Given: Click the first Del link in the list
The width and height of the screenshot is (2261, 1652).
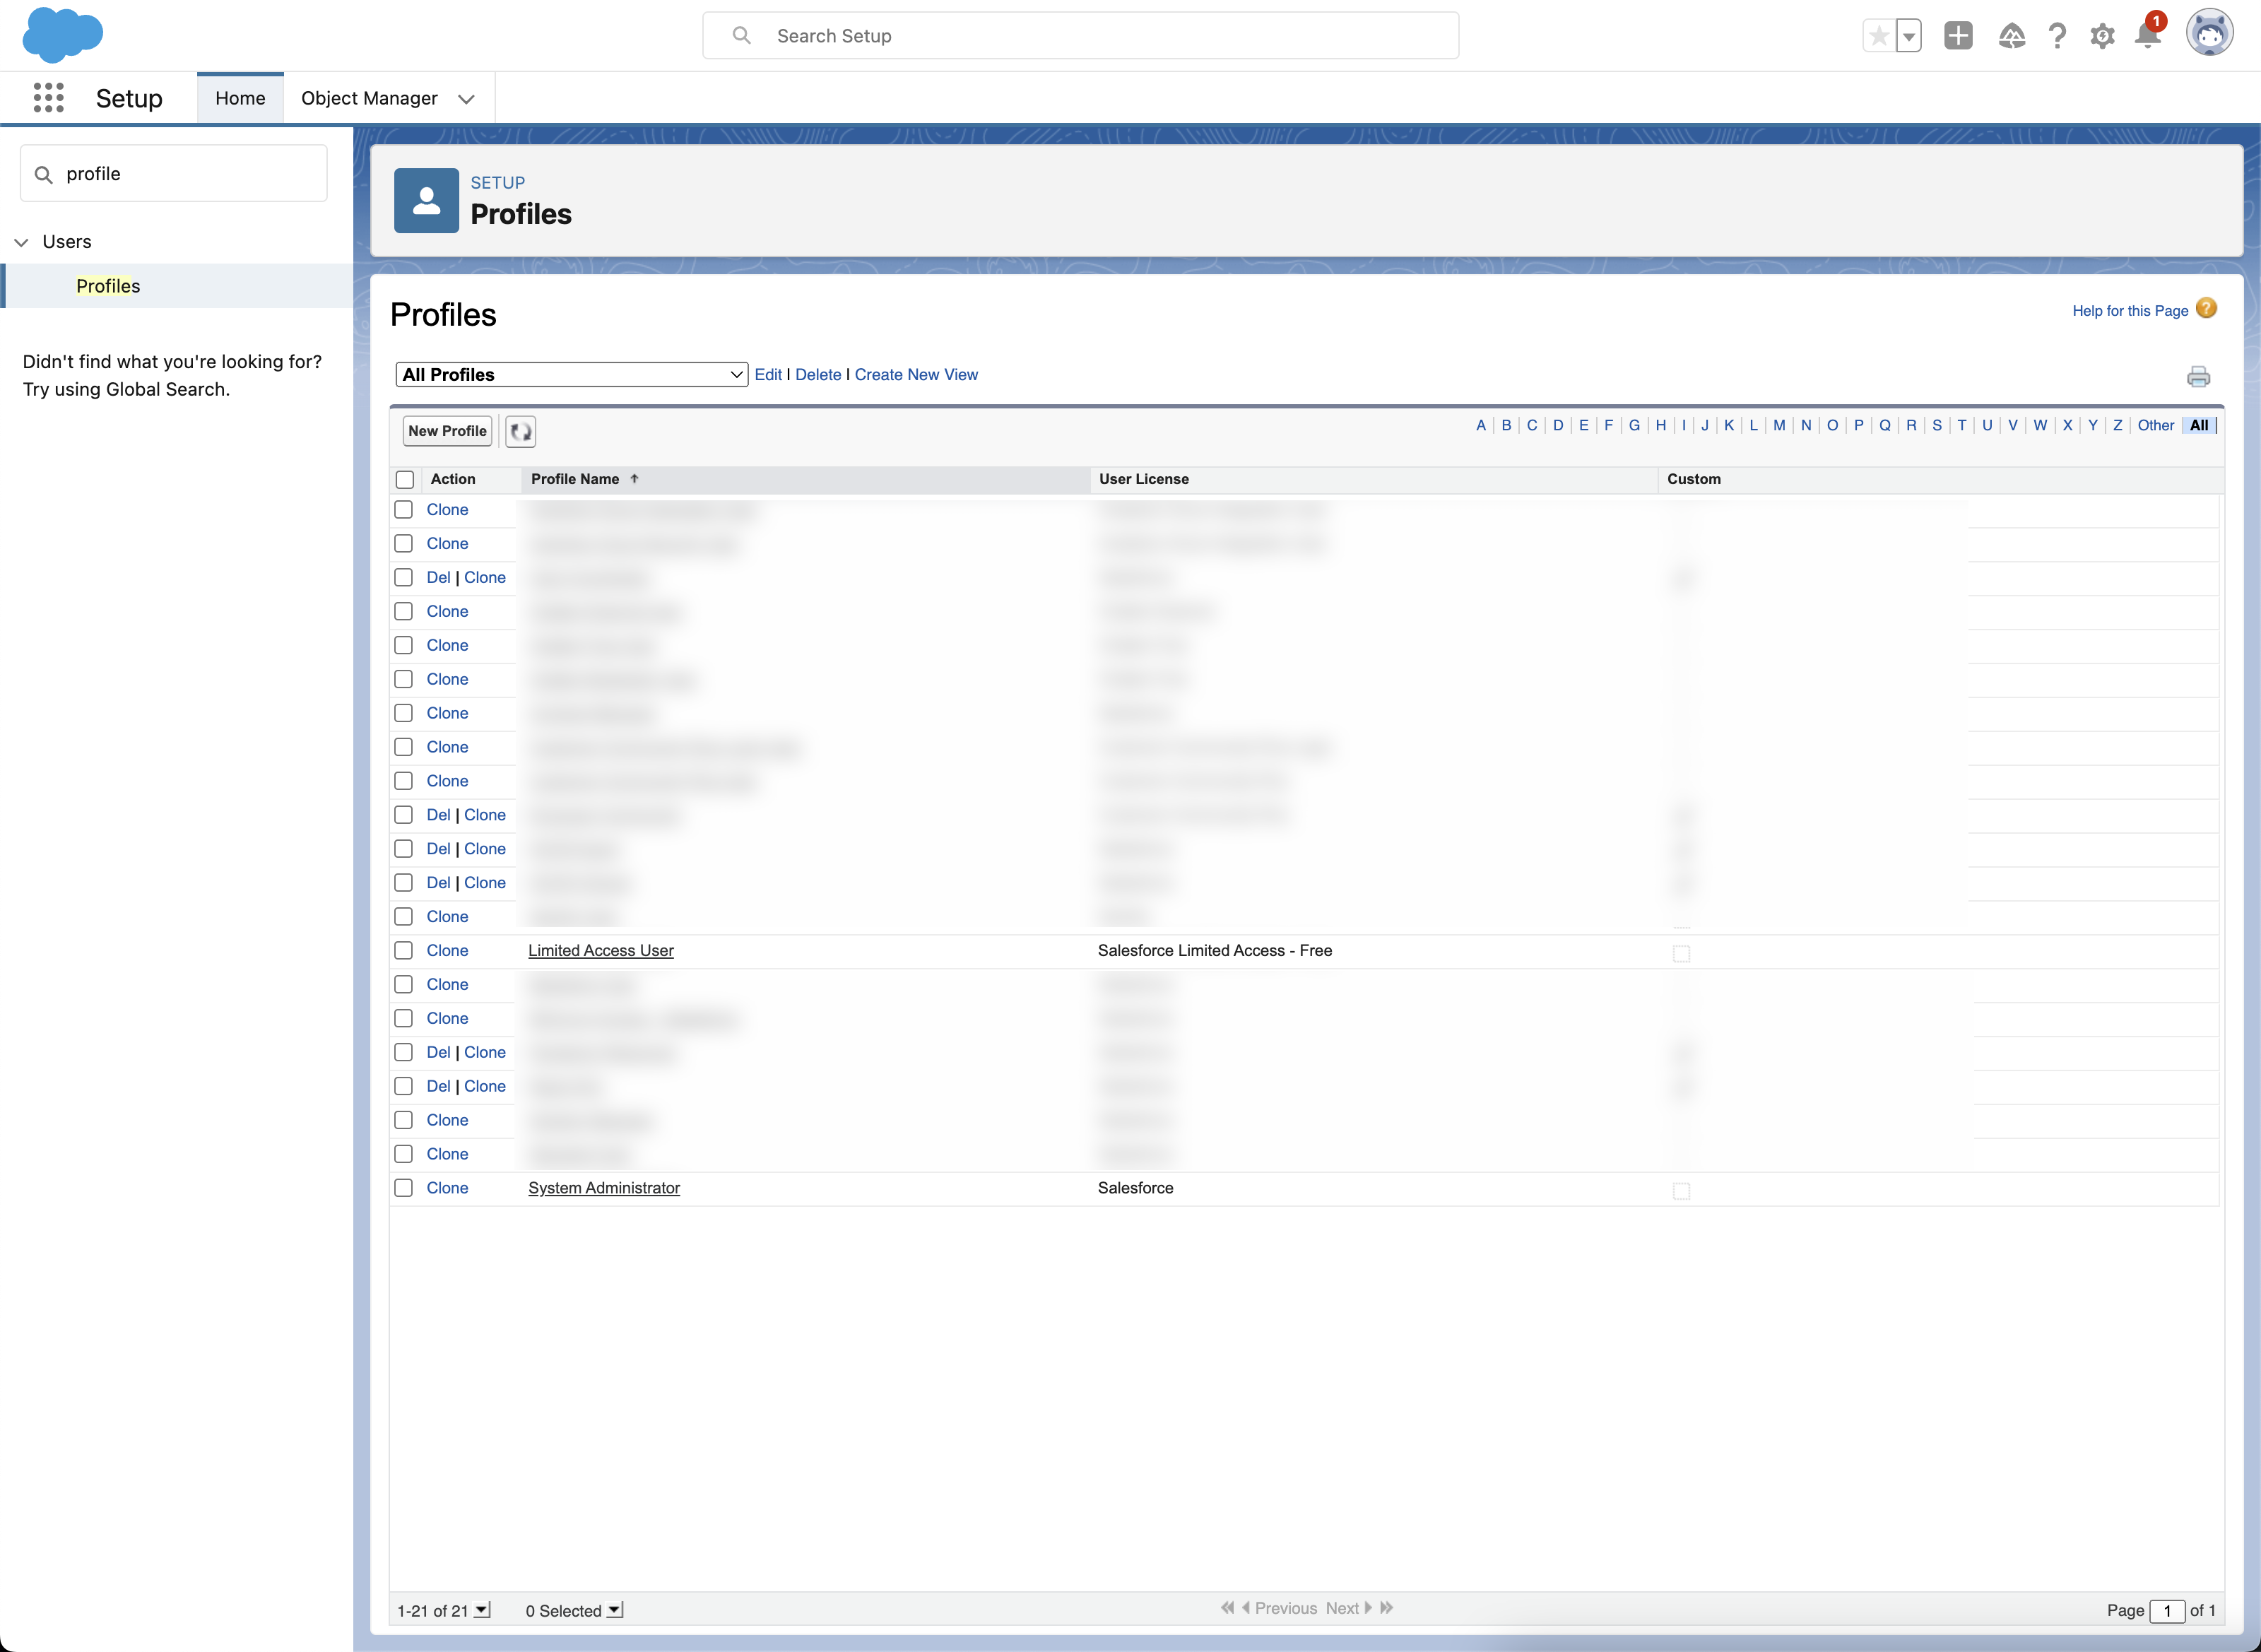Looking at the screenshot, I should coord(438,577).
